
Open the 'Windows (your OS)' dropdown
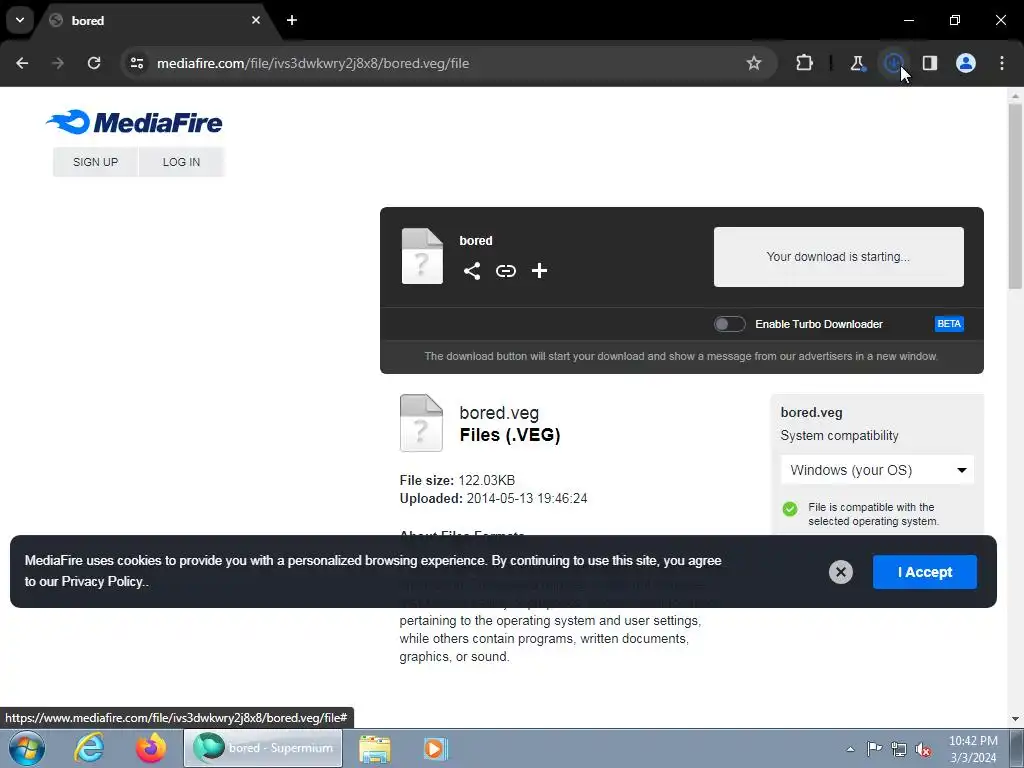tap(877, 470)
